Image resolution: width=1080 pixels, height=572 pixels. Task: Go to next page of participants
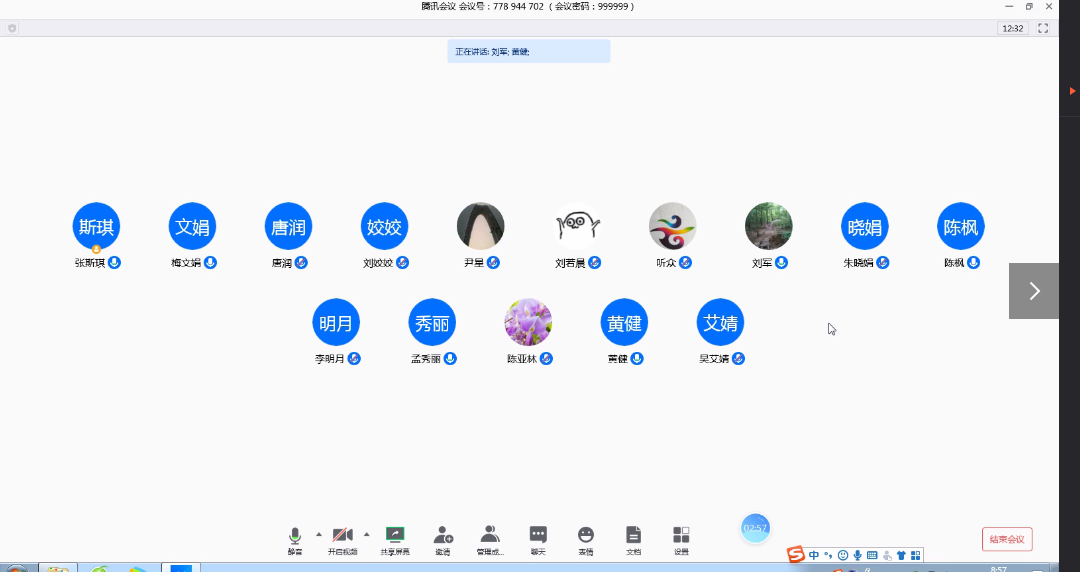[x=1034, y=291]
